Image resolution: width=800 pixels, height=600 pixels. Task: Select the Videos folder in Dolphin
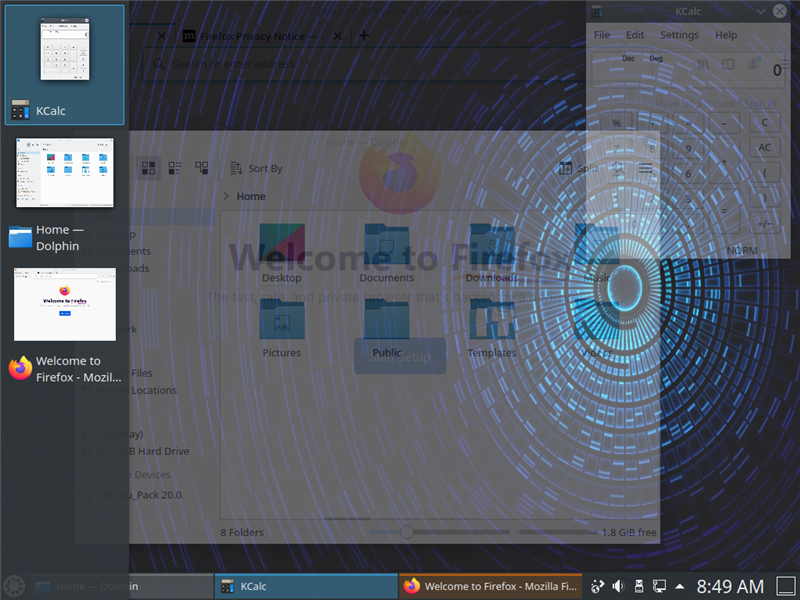pos(596,328)
